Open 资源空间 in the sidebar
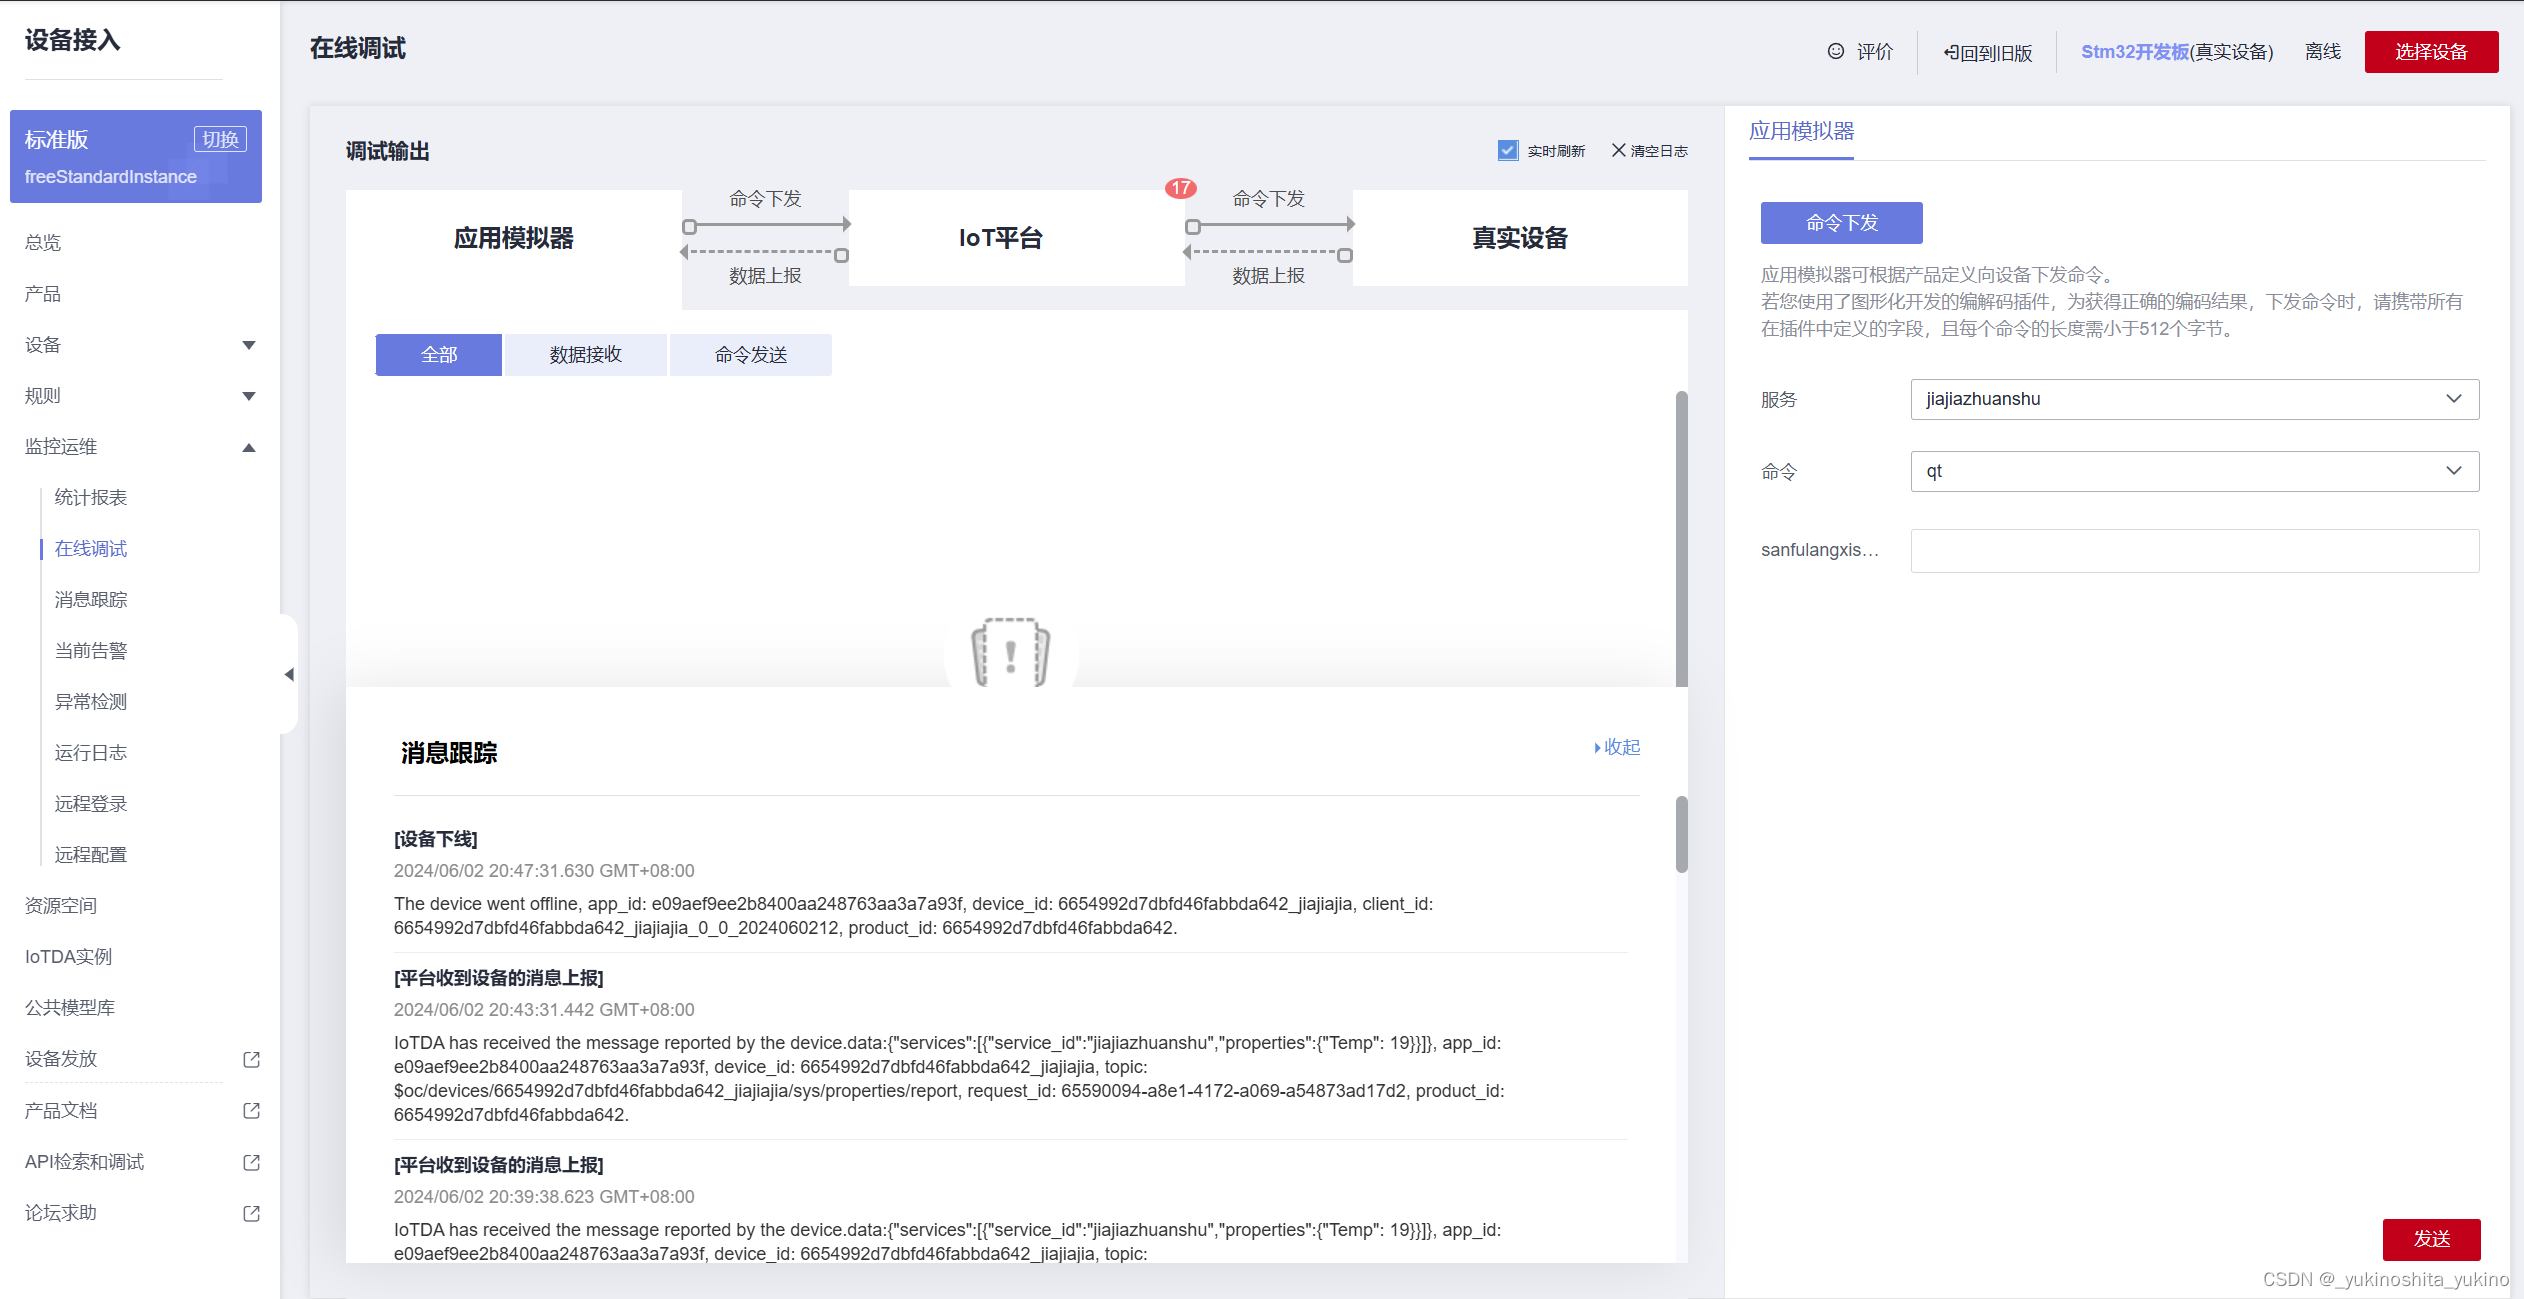The width and height of the screenshot is (2524, 1299). pyautogui.click(x=61, y=906)
